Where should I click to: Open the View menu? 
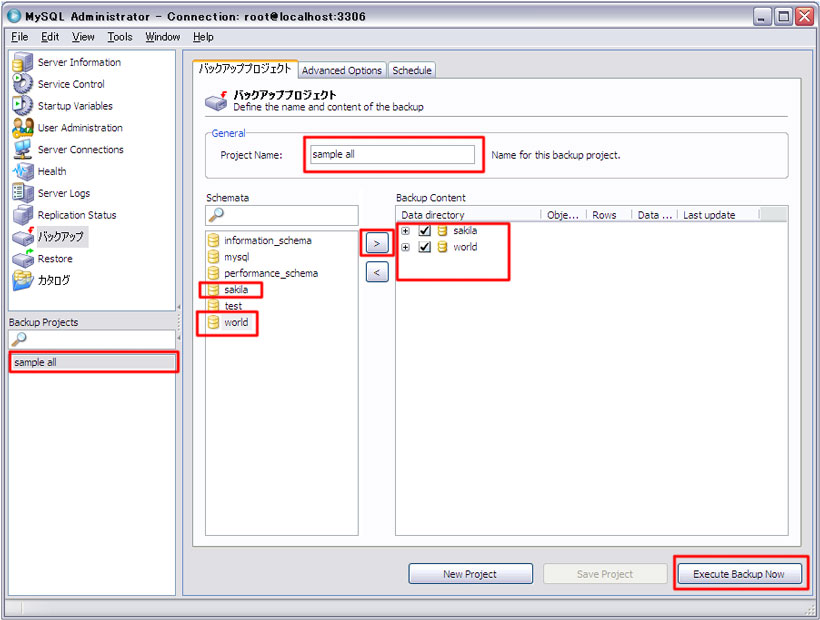point(83,37)
